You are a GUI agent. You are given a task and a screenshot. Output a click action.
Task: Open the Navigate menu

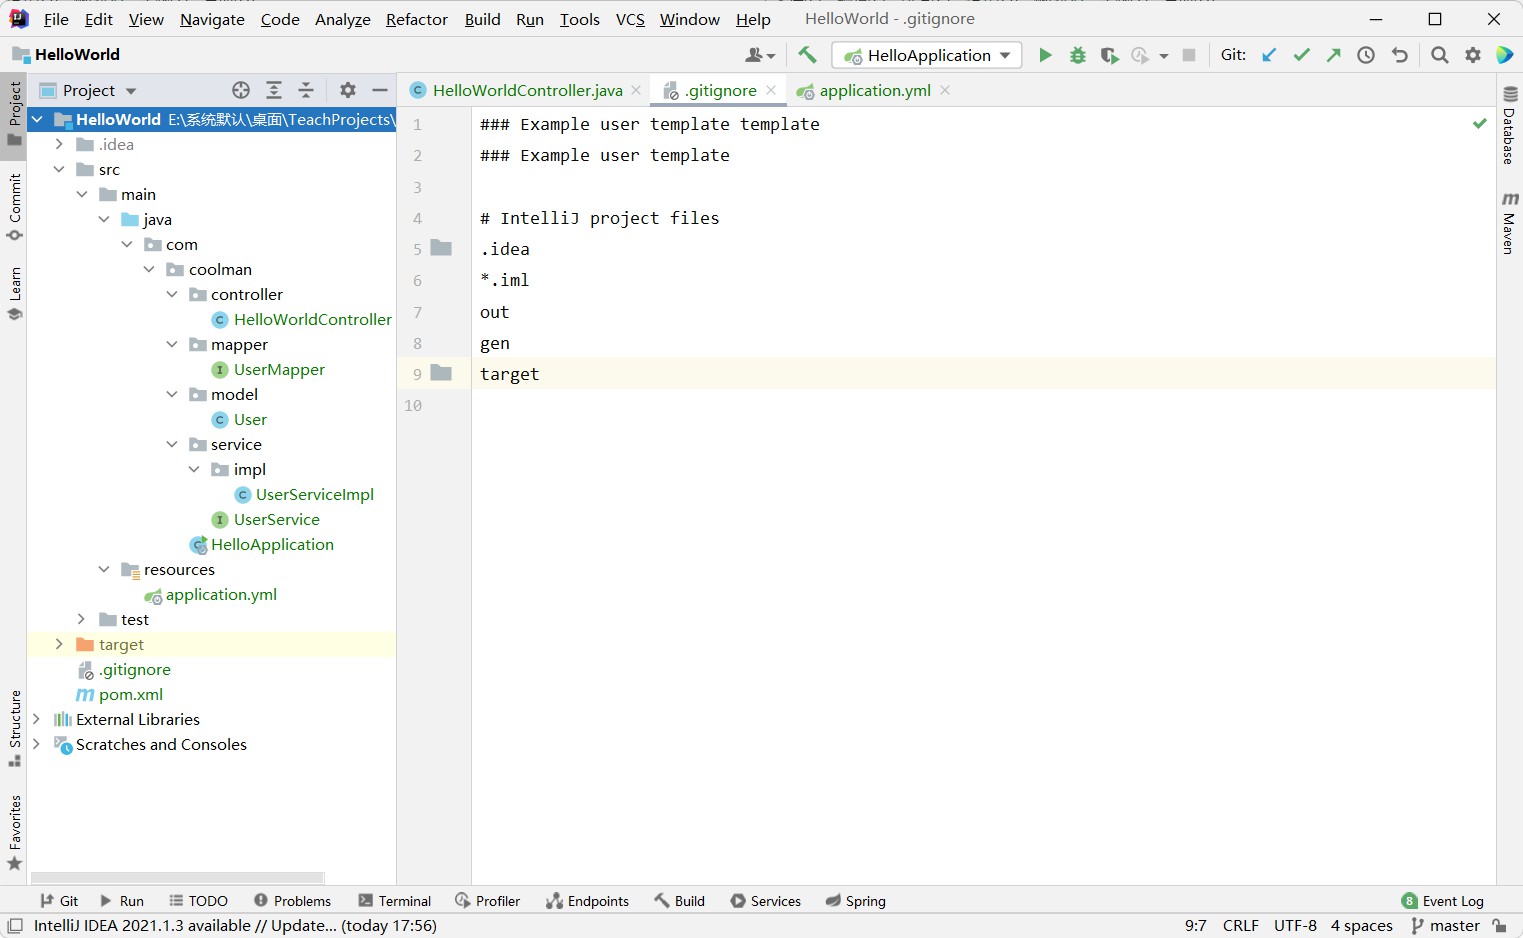tap(212, 19)
